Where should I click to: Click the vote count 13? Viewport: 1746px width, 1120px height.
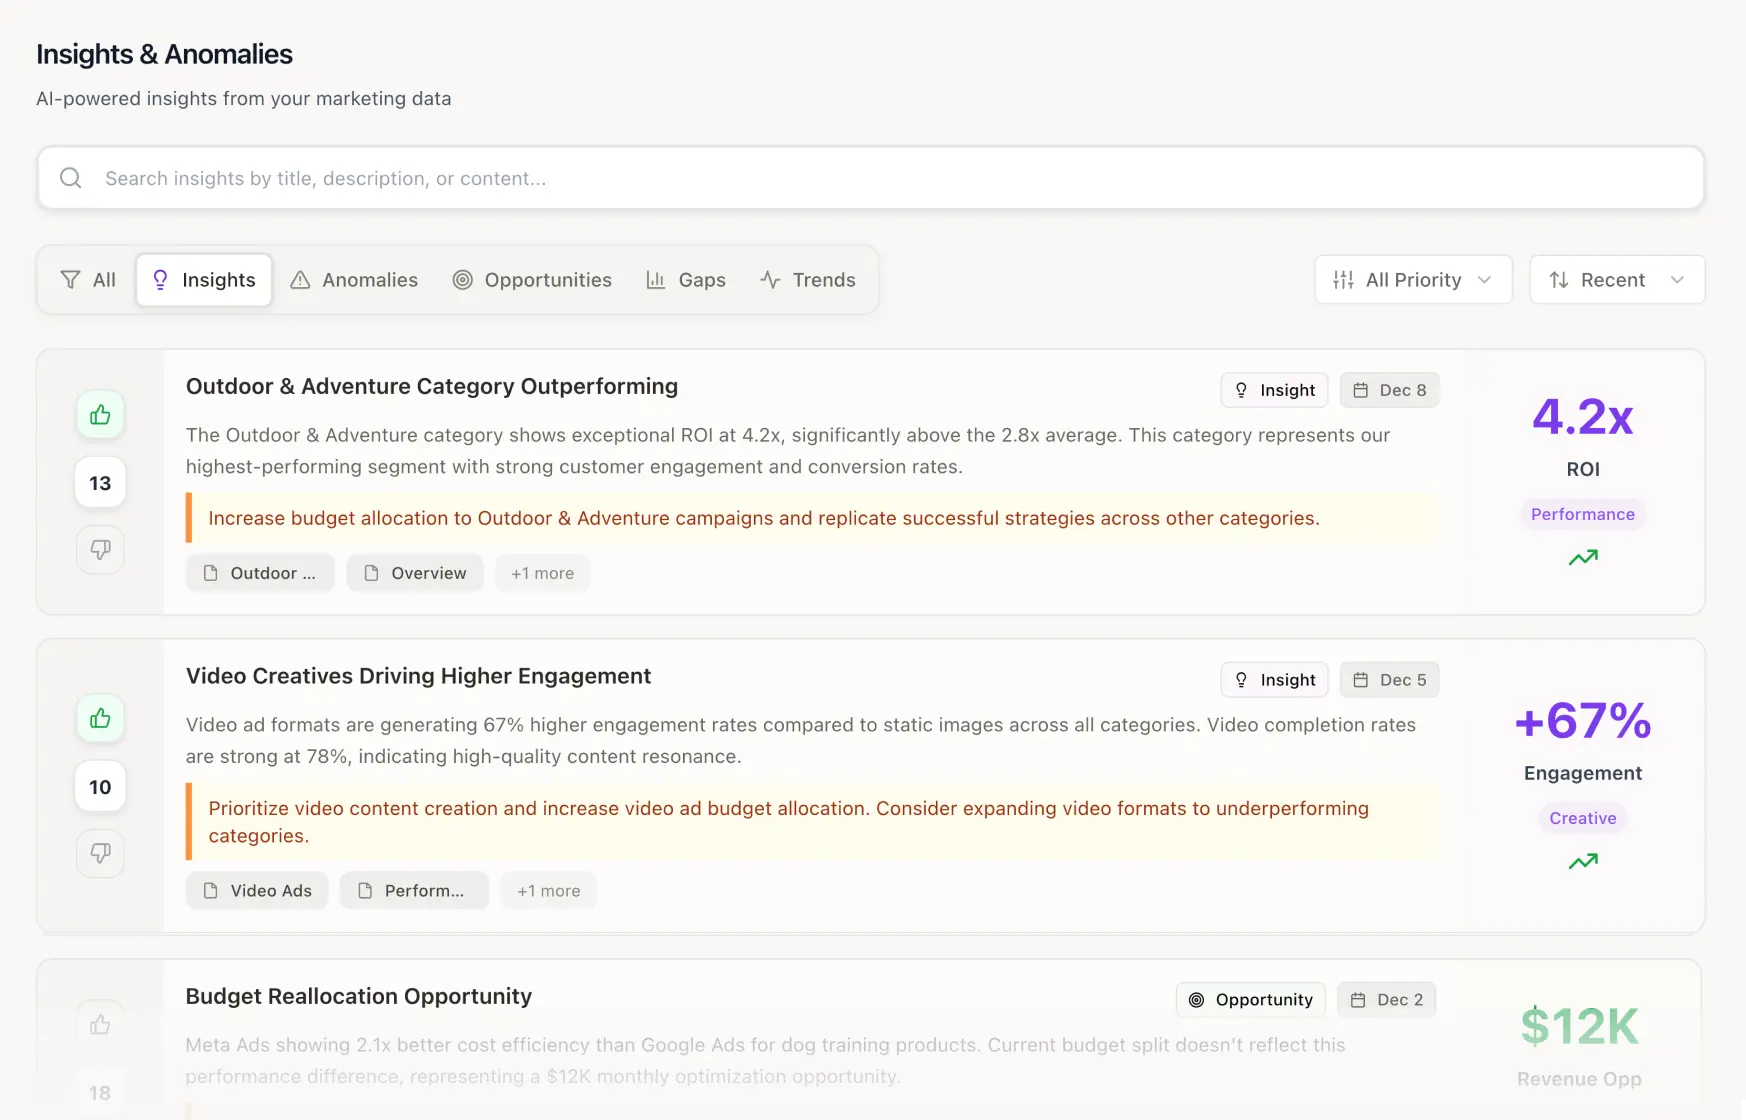coord(100,483)
